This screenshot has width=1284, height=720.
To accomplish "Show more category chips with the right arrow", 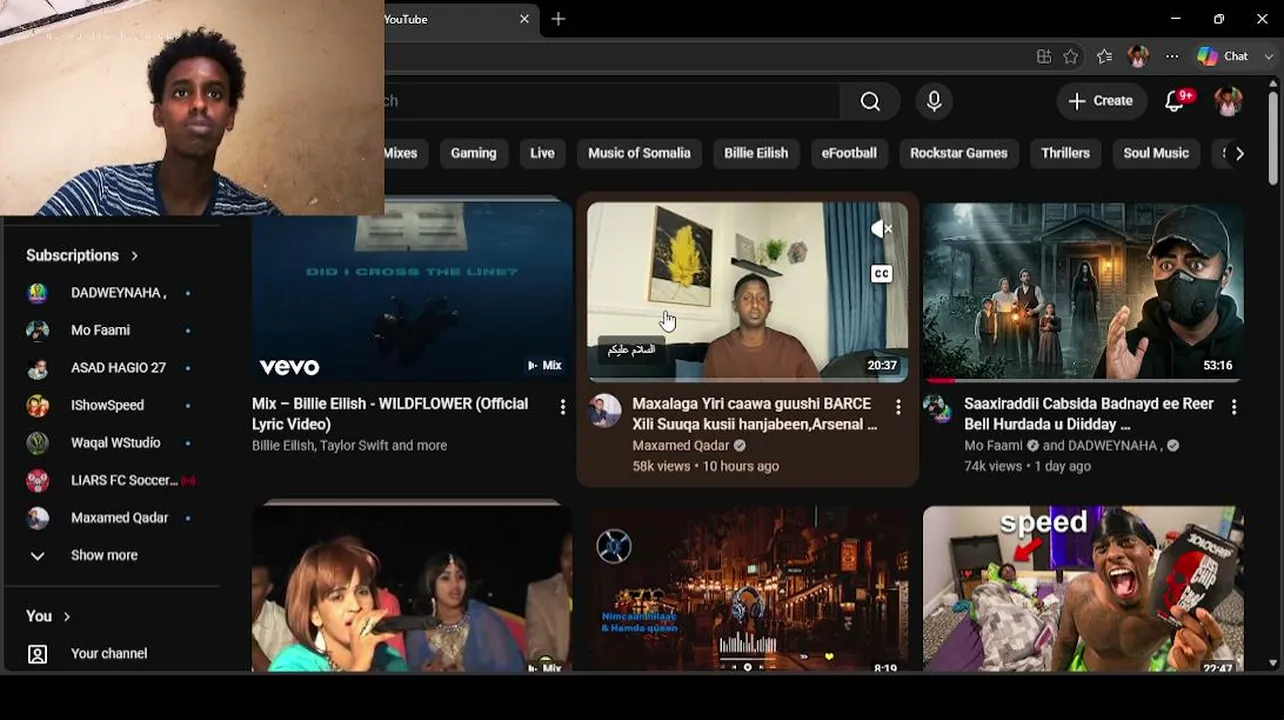I will click(1240, 153).
